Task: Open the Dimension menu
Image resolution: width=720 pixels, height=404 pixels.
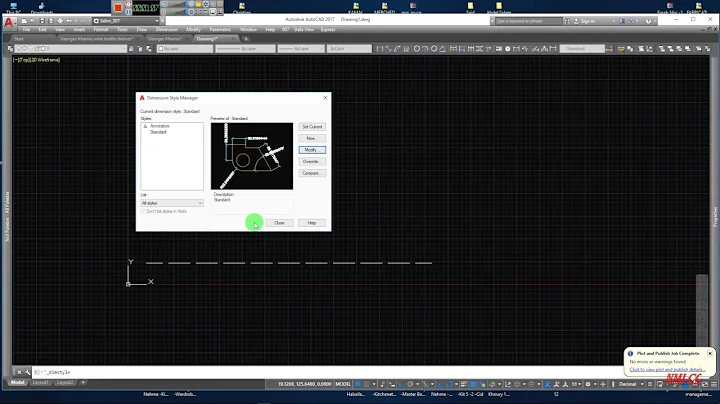Action: coord(166,29)
